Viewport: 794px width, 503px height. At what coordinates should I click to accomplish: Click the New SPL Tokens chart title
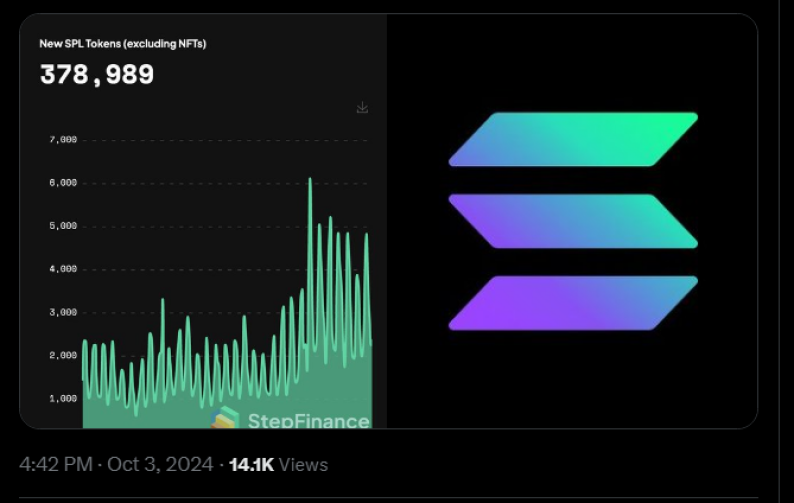tap(123, 44)
